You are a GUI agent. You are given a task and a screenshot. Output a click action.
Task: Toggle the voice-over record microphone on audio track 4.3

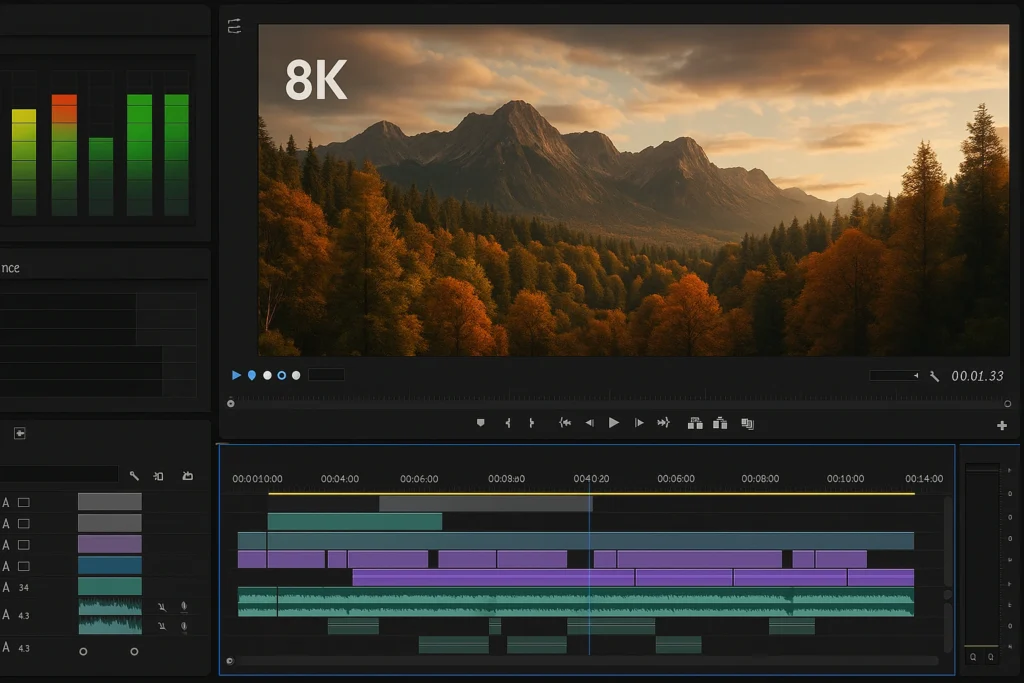(184, 607)
